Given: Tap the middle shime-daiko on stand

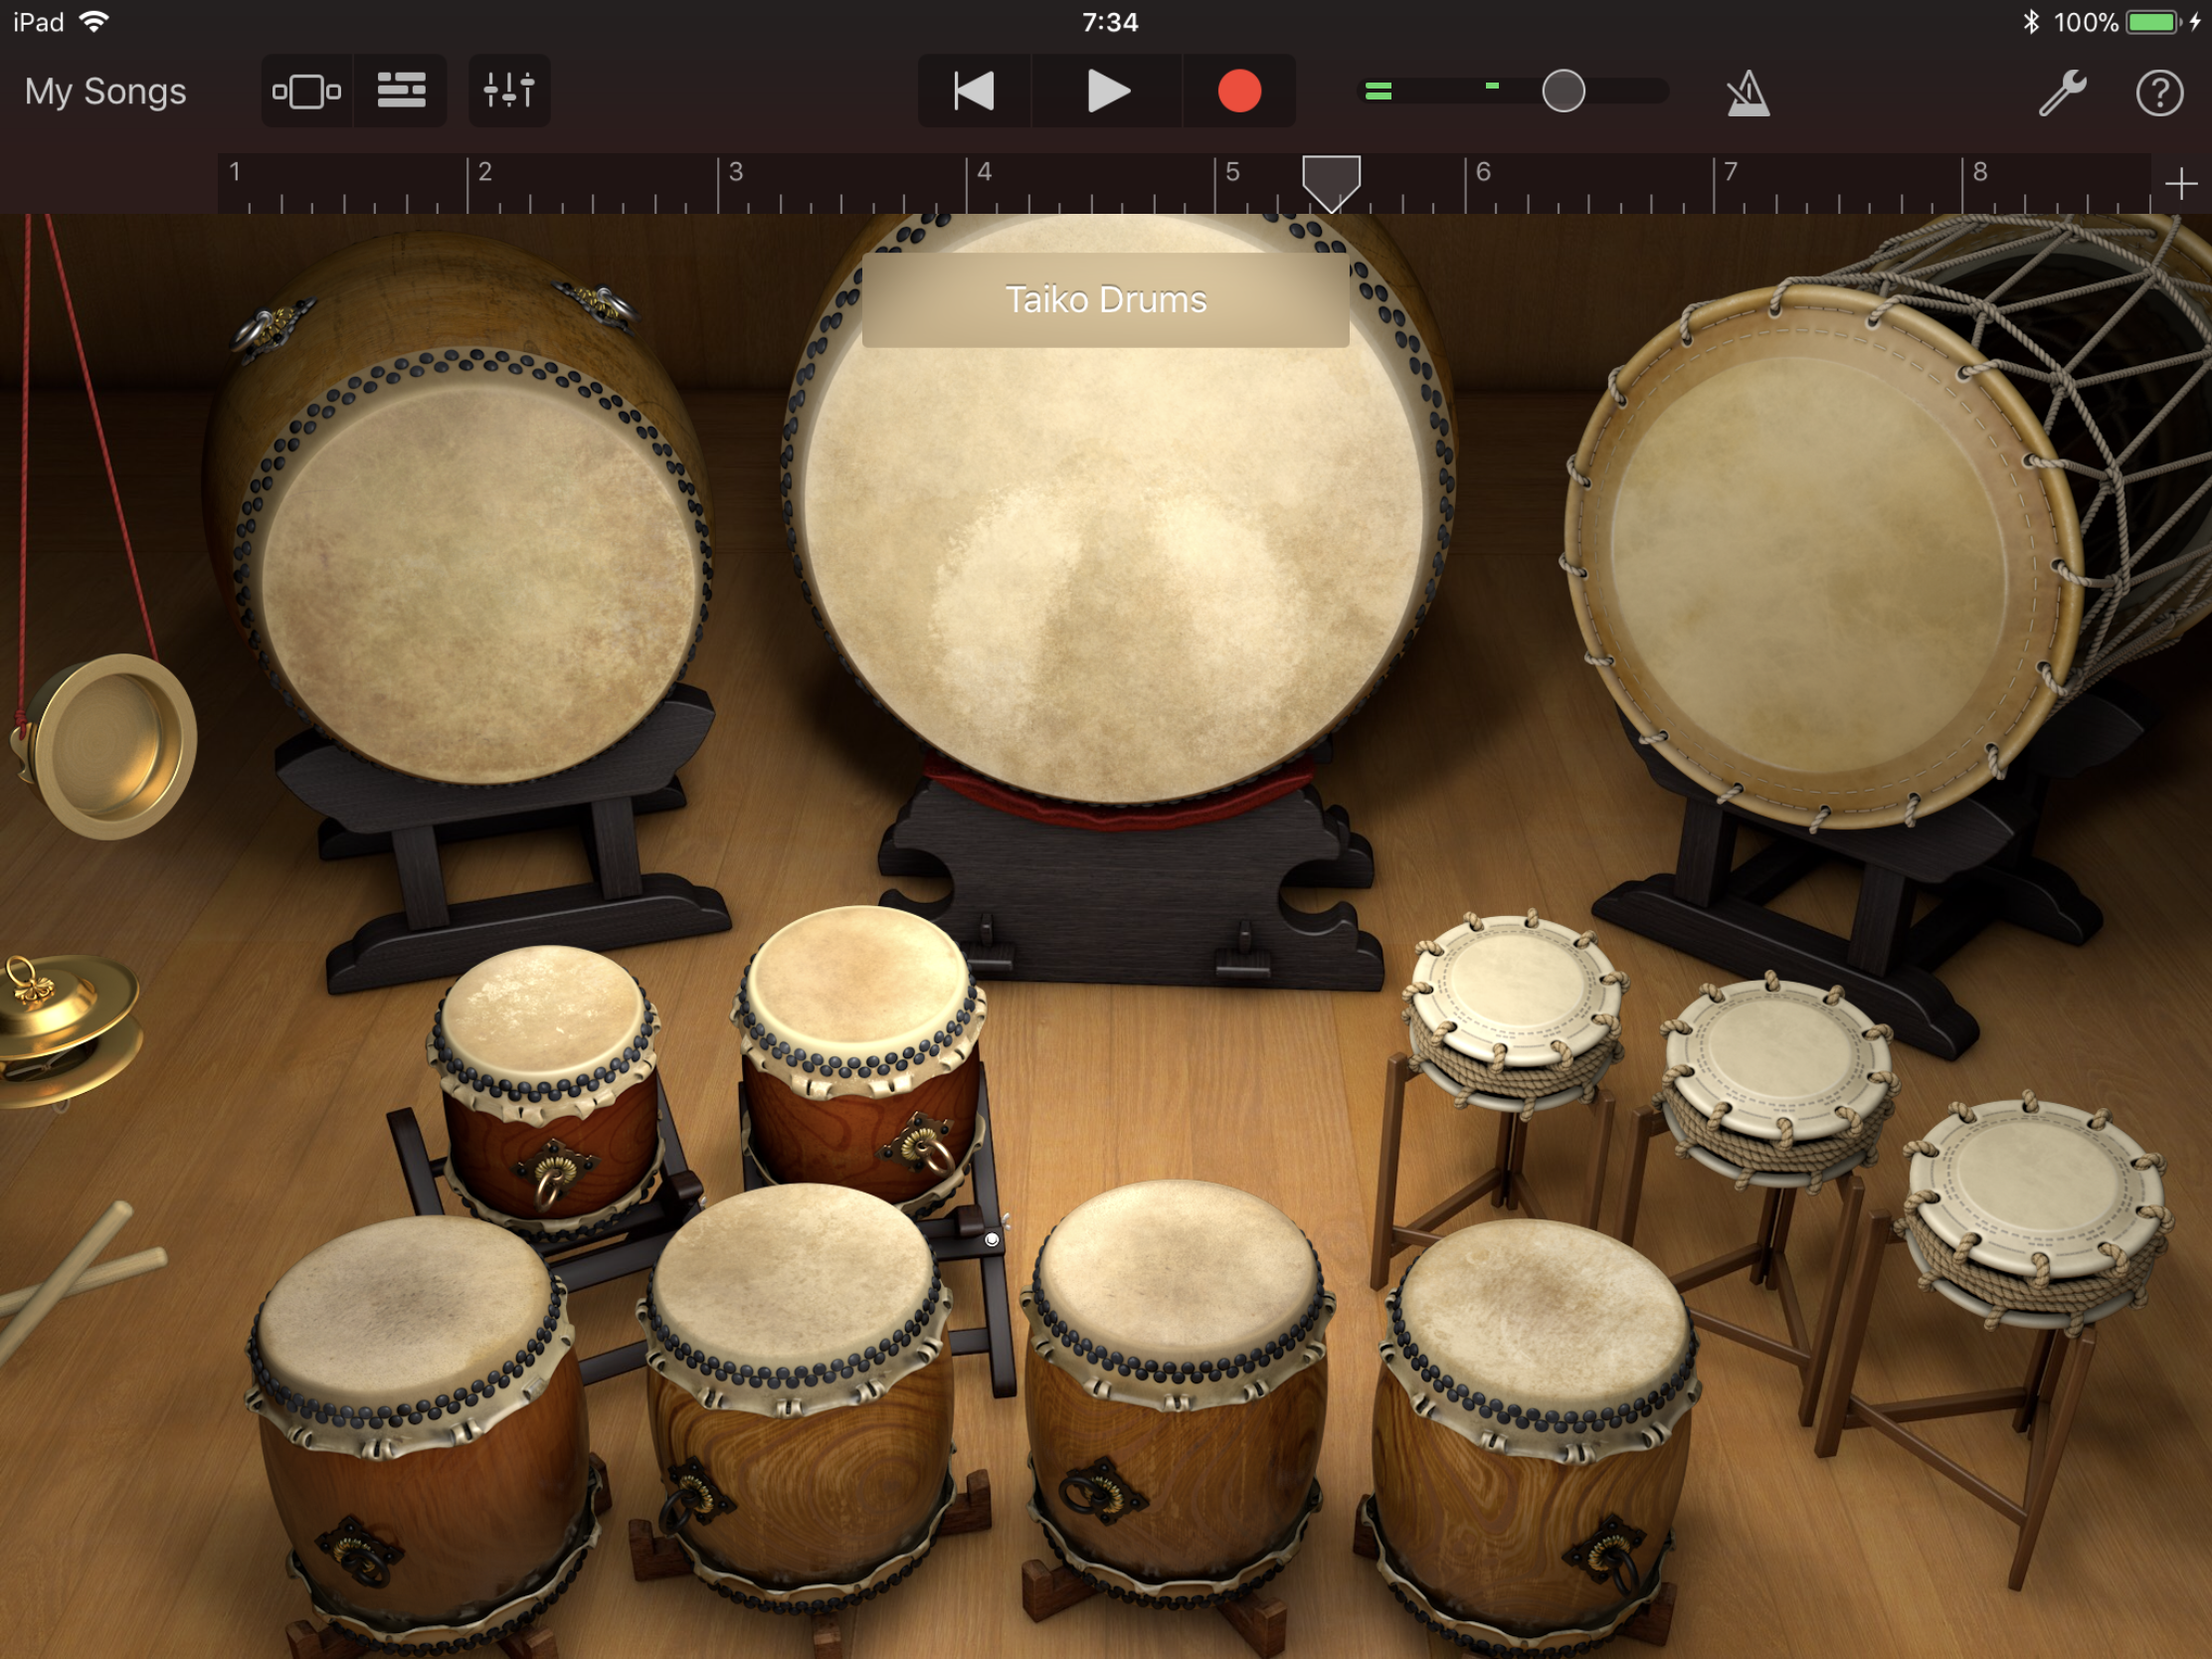Looking at the screenshot, I should pyautogui.click(x=1777, y=1053).
